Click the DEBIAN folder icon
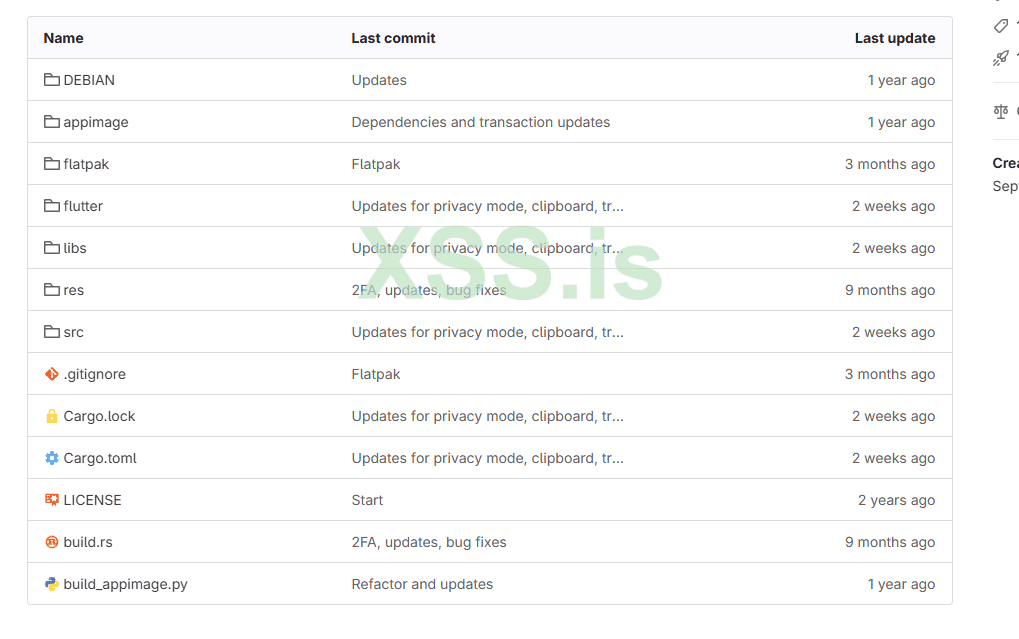The height and width of the screenshot is (639, 1019). click(52, 80)
